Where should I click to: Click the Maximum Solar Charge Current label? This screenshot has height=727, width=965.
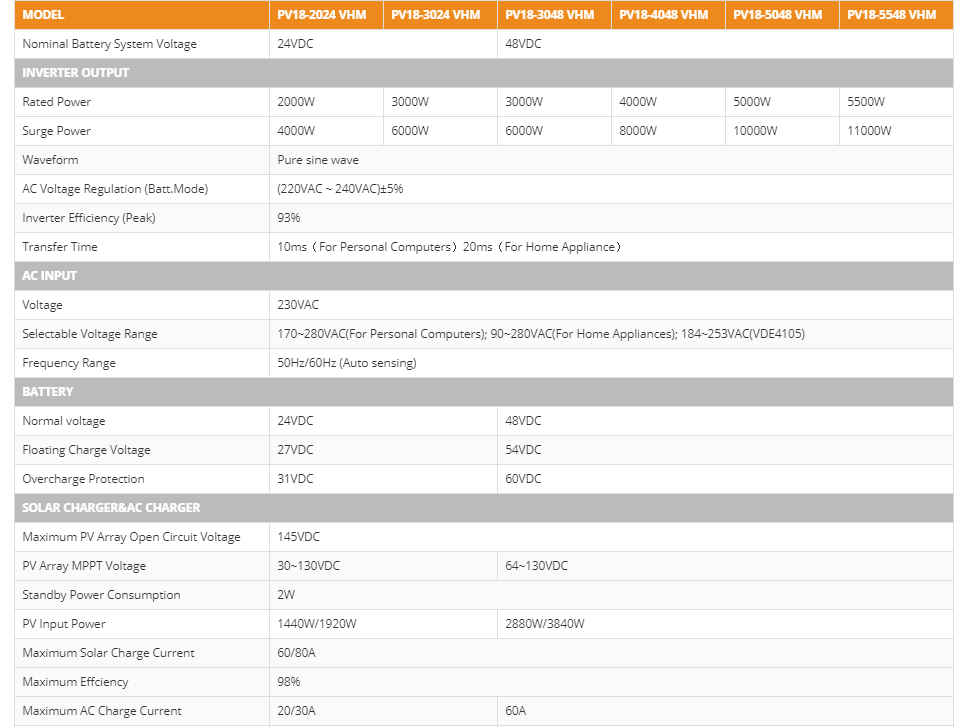(108, 653)
